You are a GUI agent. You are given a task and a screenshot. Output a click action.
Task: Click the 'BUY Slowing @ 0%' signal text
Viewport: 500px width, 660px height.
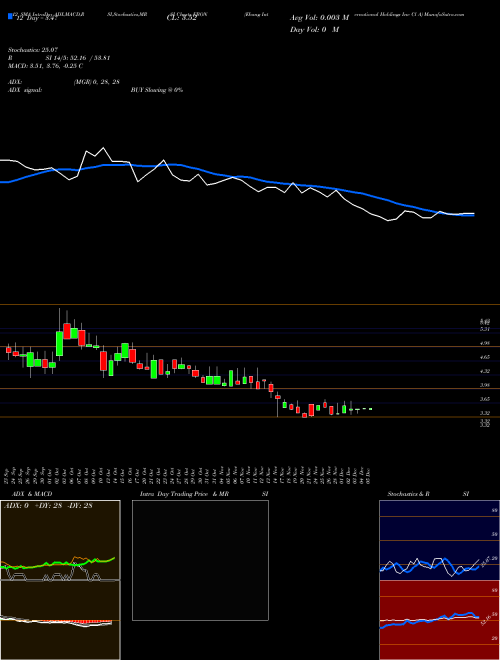pyautogui.click(x=157, y=90)
